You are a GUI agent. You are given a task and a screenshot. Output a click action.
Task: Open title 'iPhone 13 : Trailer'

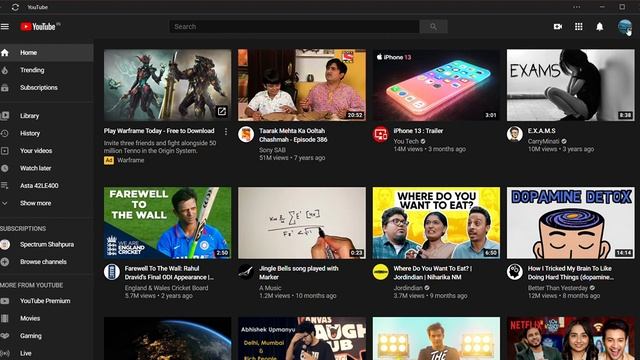pos(418,131)
